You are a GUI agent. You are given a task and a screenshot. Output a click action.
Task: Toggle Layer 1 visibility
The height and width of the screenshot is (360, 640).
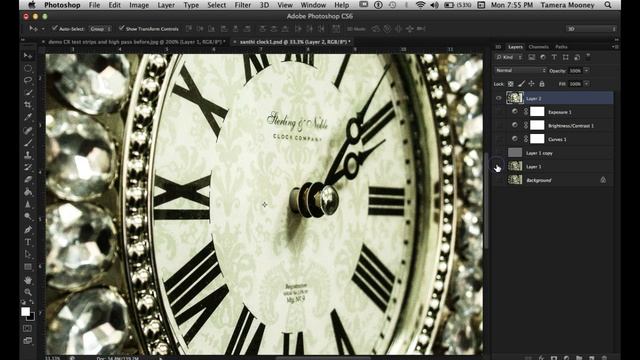tap(498, 167)
